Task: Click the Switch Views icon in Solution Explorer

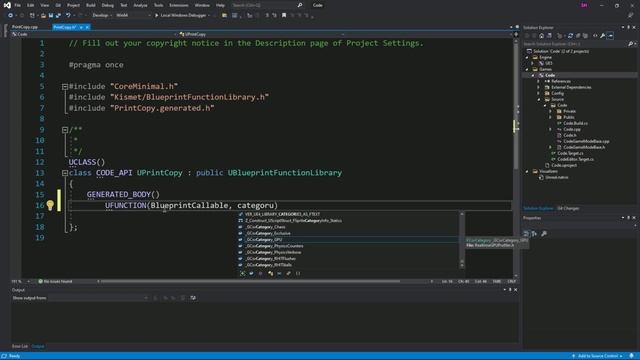Action: [549, 36]
